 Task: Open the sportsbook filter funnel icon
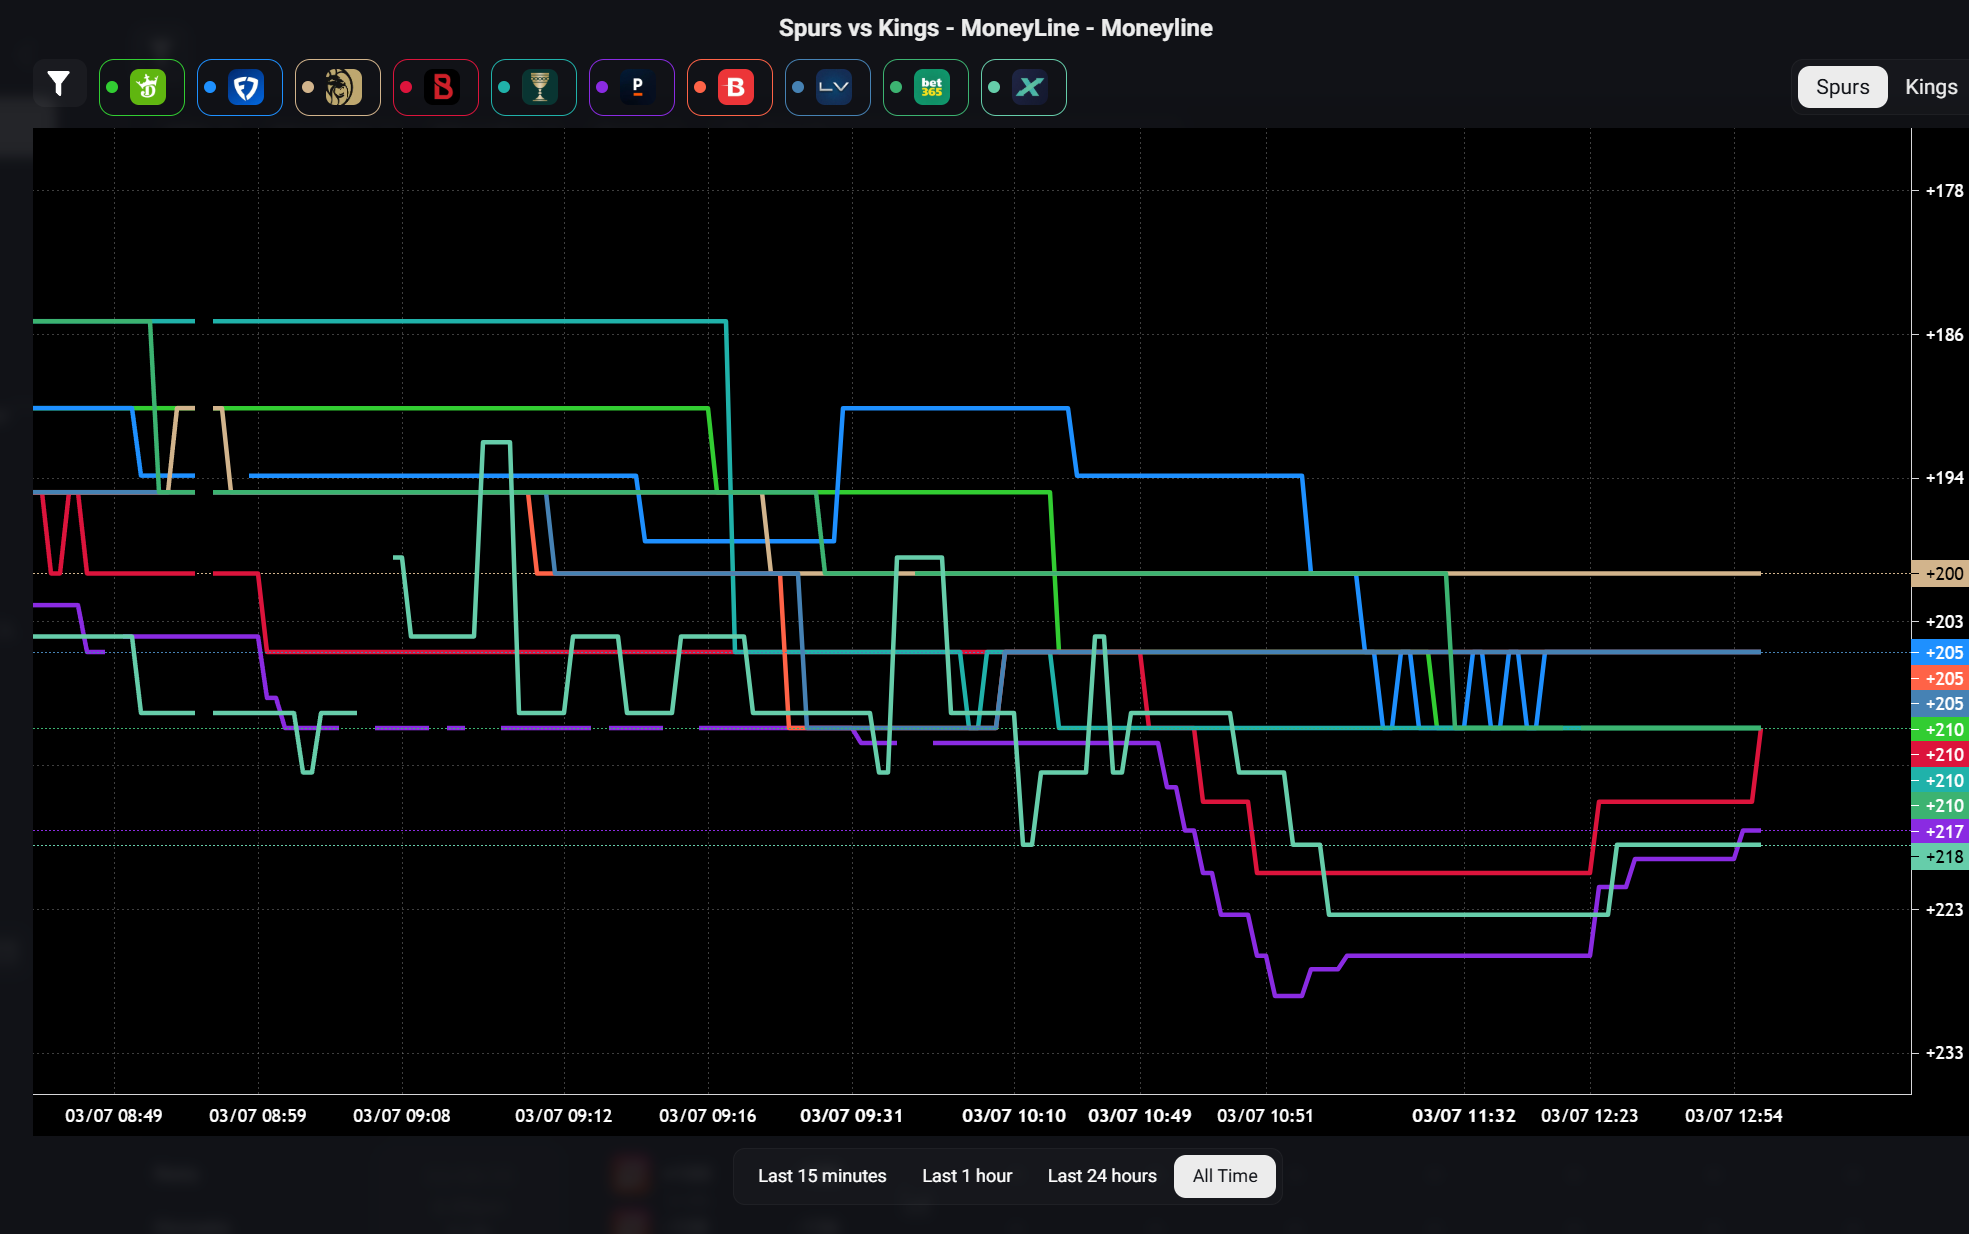coord(59,86)
